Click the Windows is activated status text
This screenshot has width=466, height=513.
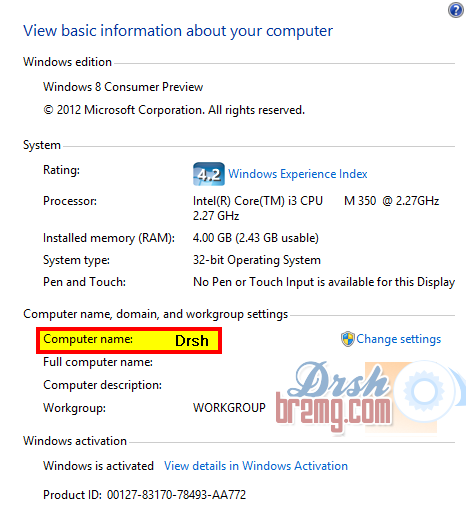98,466
